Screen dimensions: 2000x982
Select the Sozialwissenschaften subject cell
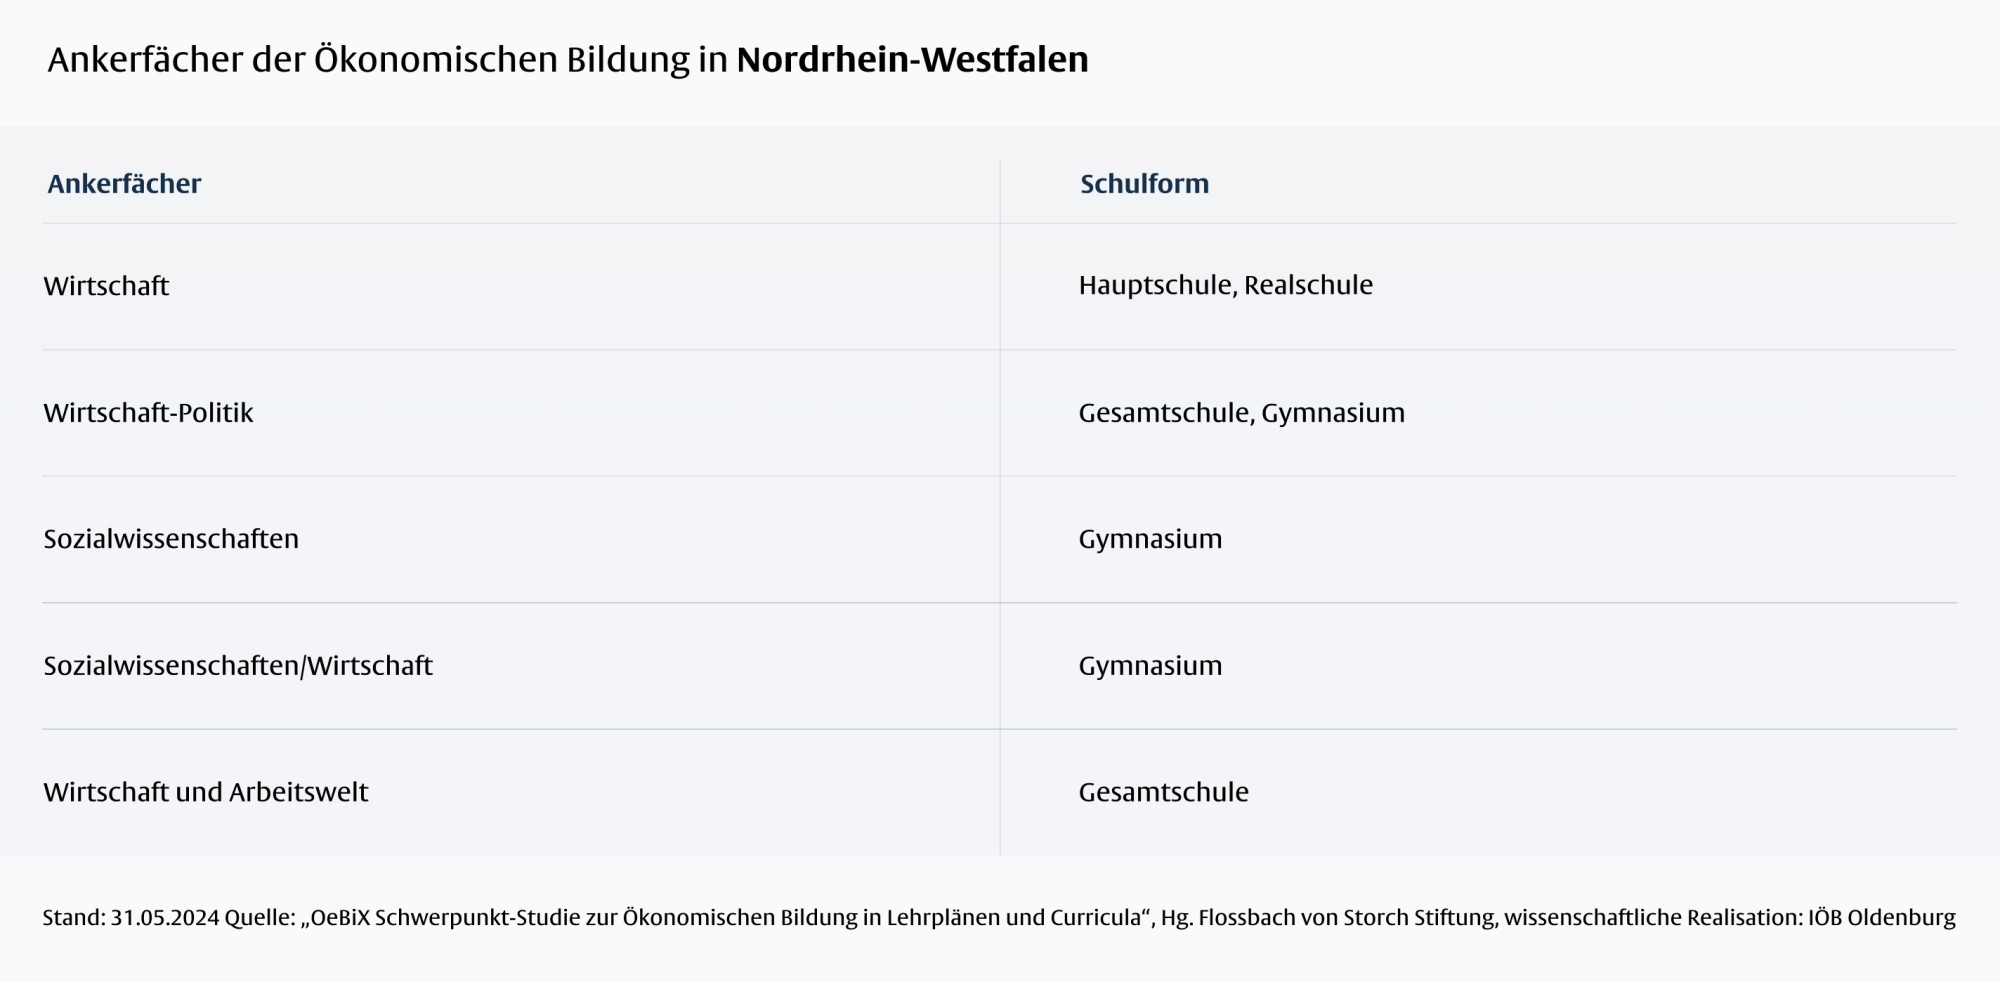[171, 539]
